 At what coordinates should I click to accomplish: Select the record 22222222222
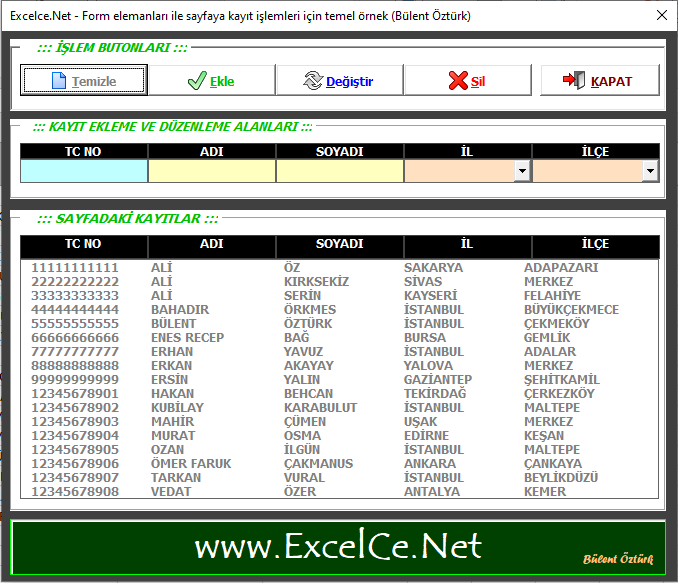339,282
